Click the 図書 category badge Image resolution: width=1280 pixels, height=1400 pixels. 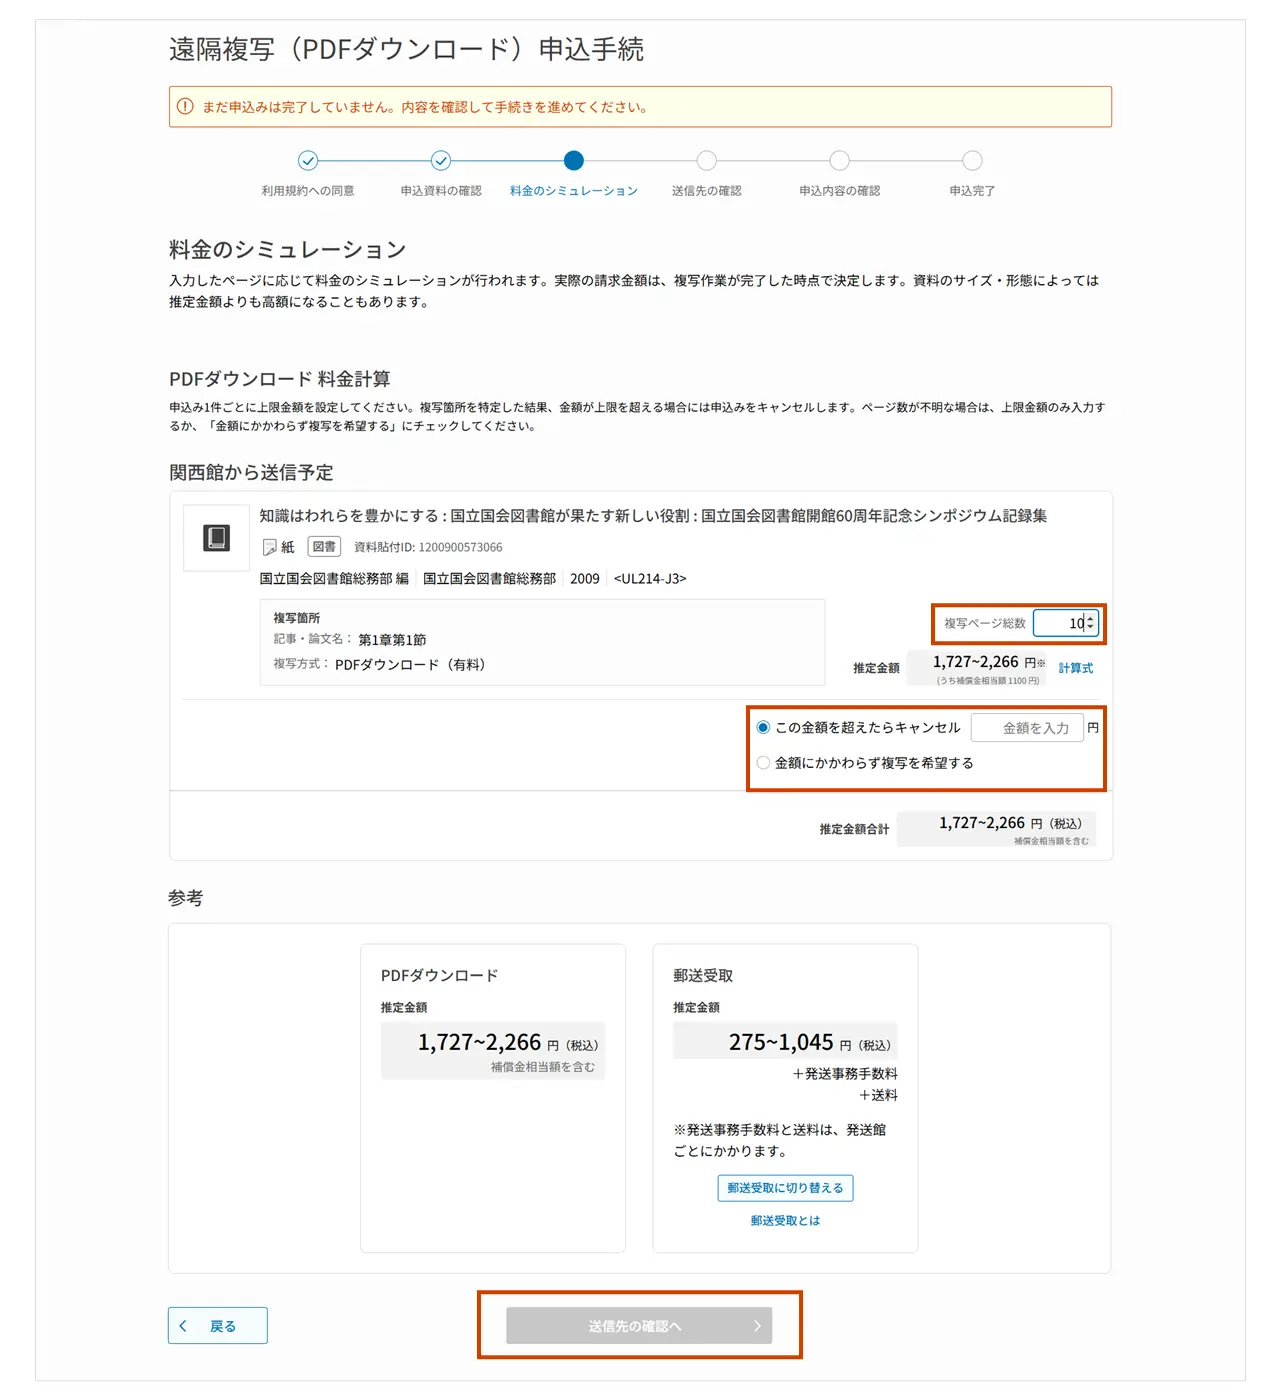point(324,547)
